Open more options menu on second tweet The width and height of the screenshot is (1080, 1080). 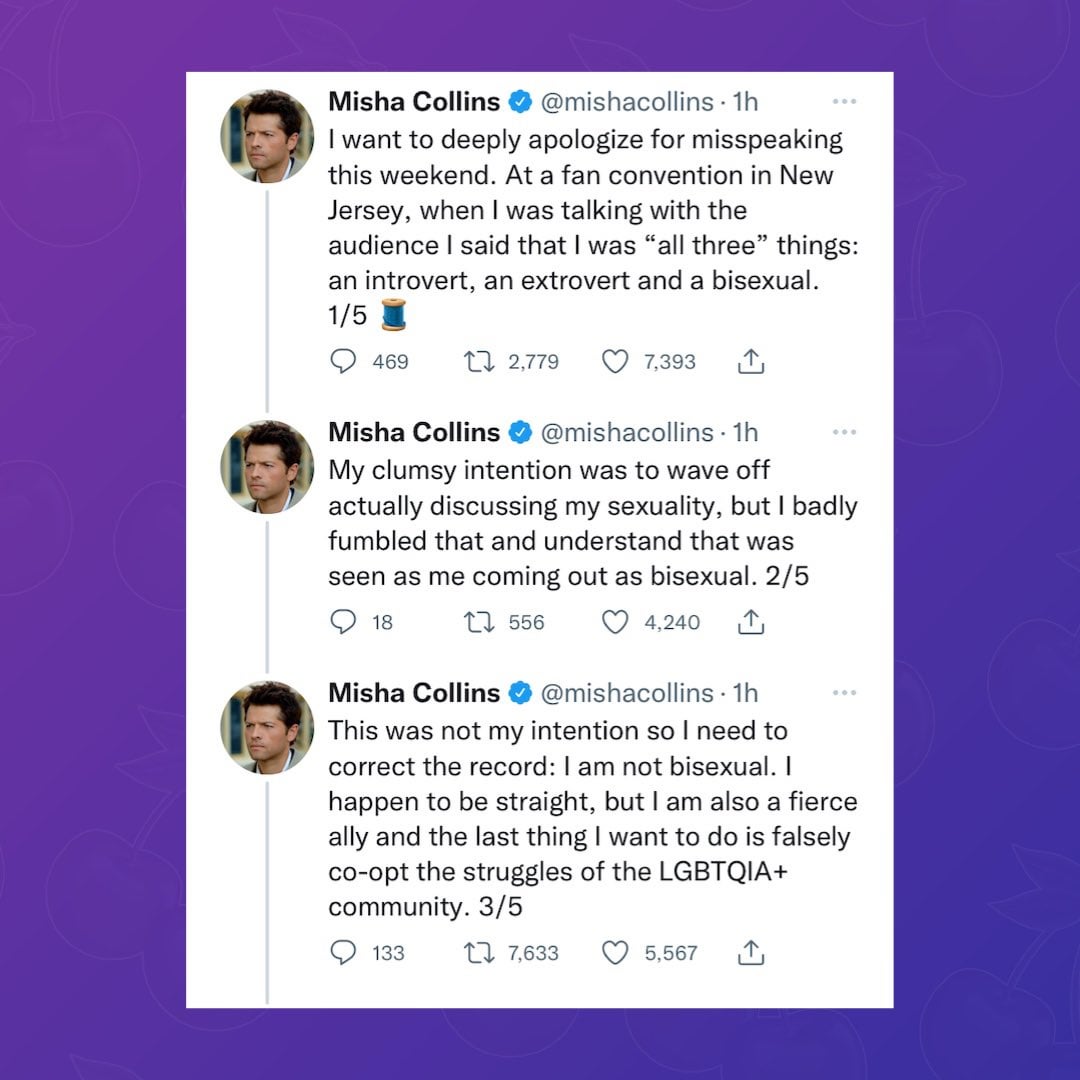click(844, 432)
